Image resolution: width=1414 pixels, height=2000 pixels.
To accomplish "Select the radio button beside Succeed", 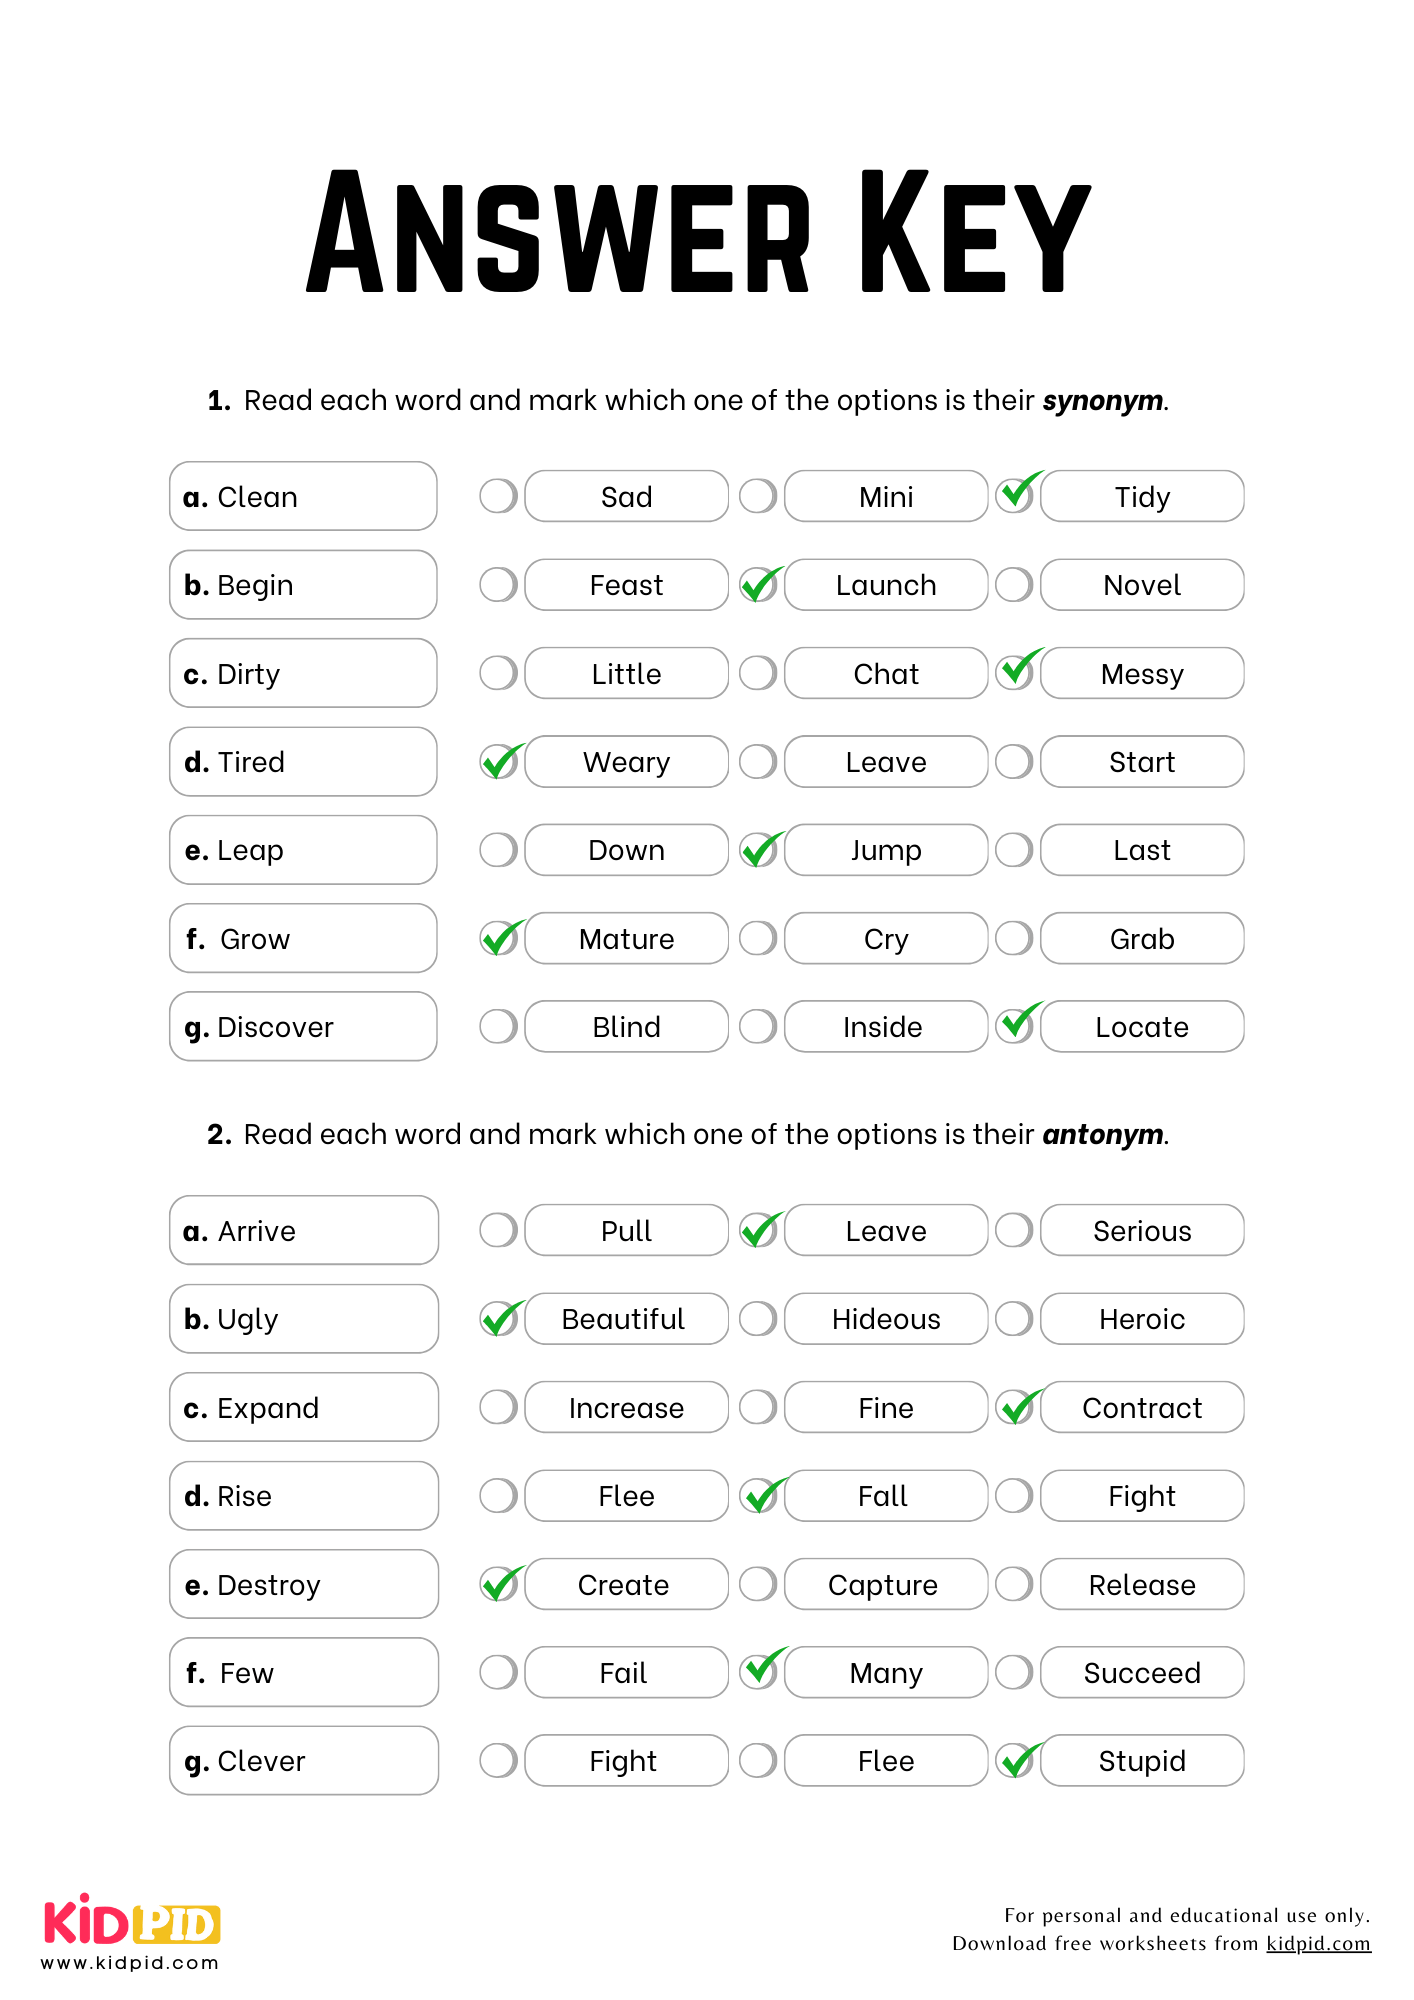I will pyautogui.click(x=1014, y=1672).
